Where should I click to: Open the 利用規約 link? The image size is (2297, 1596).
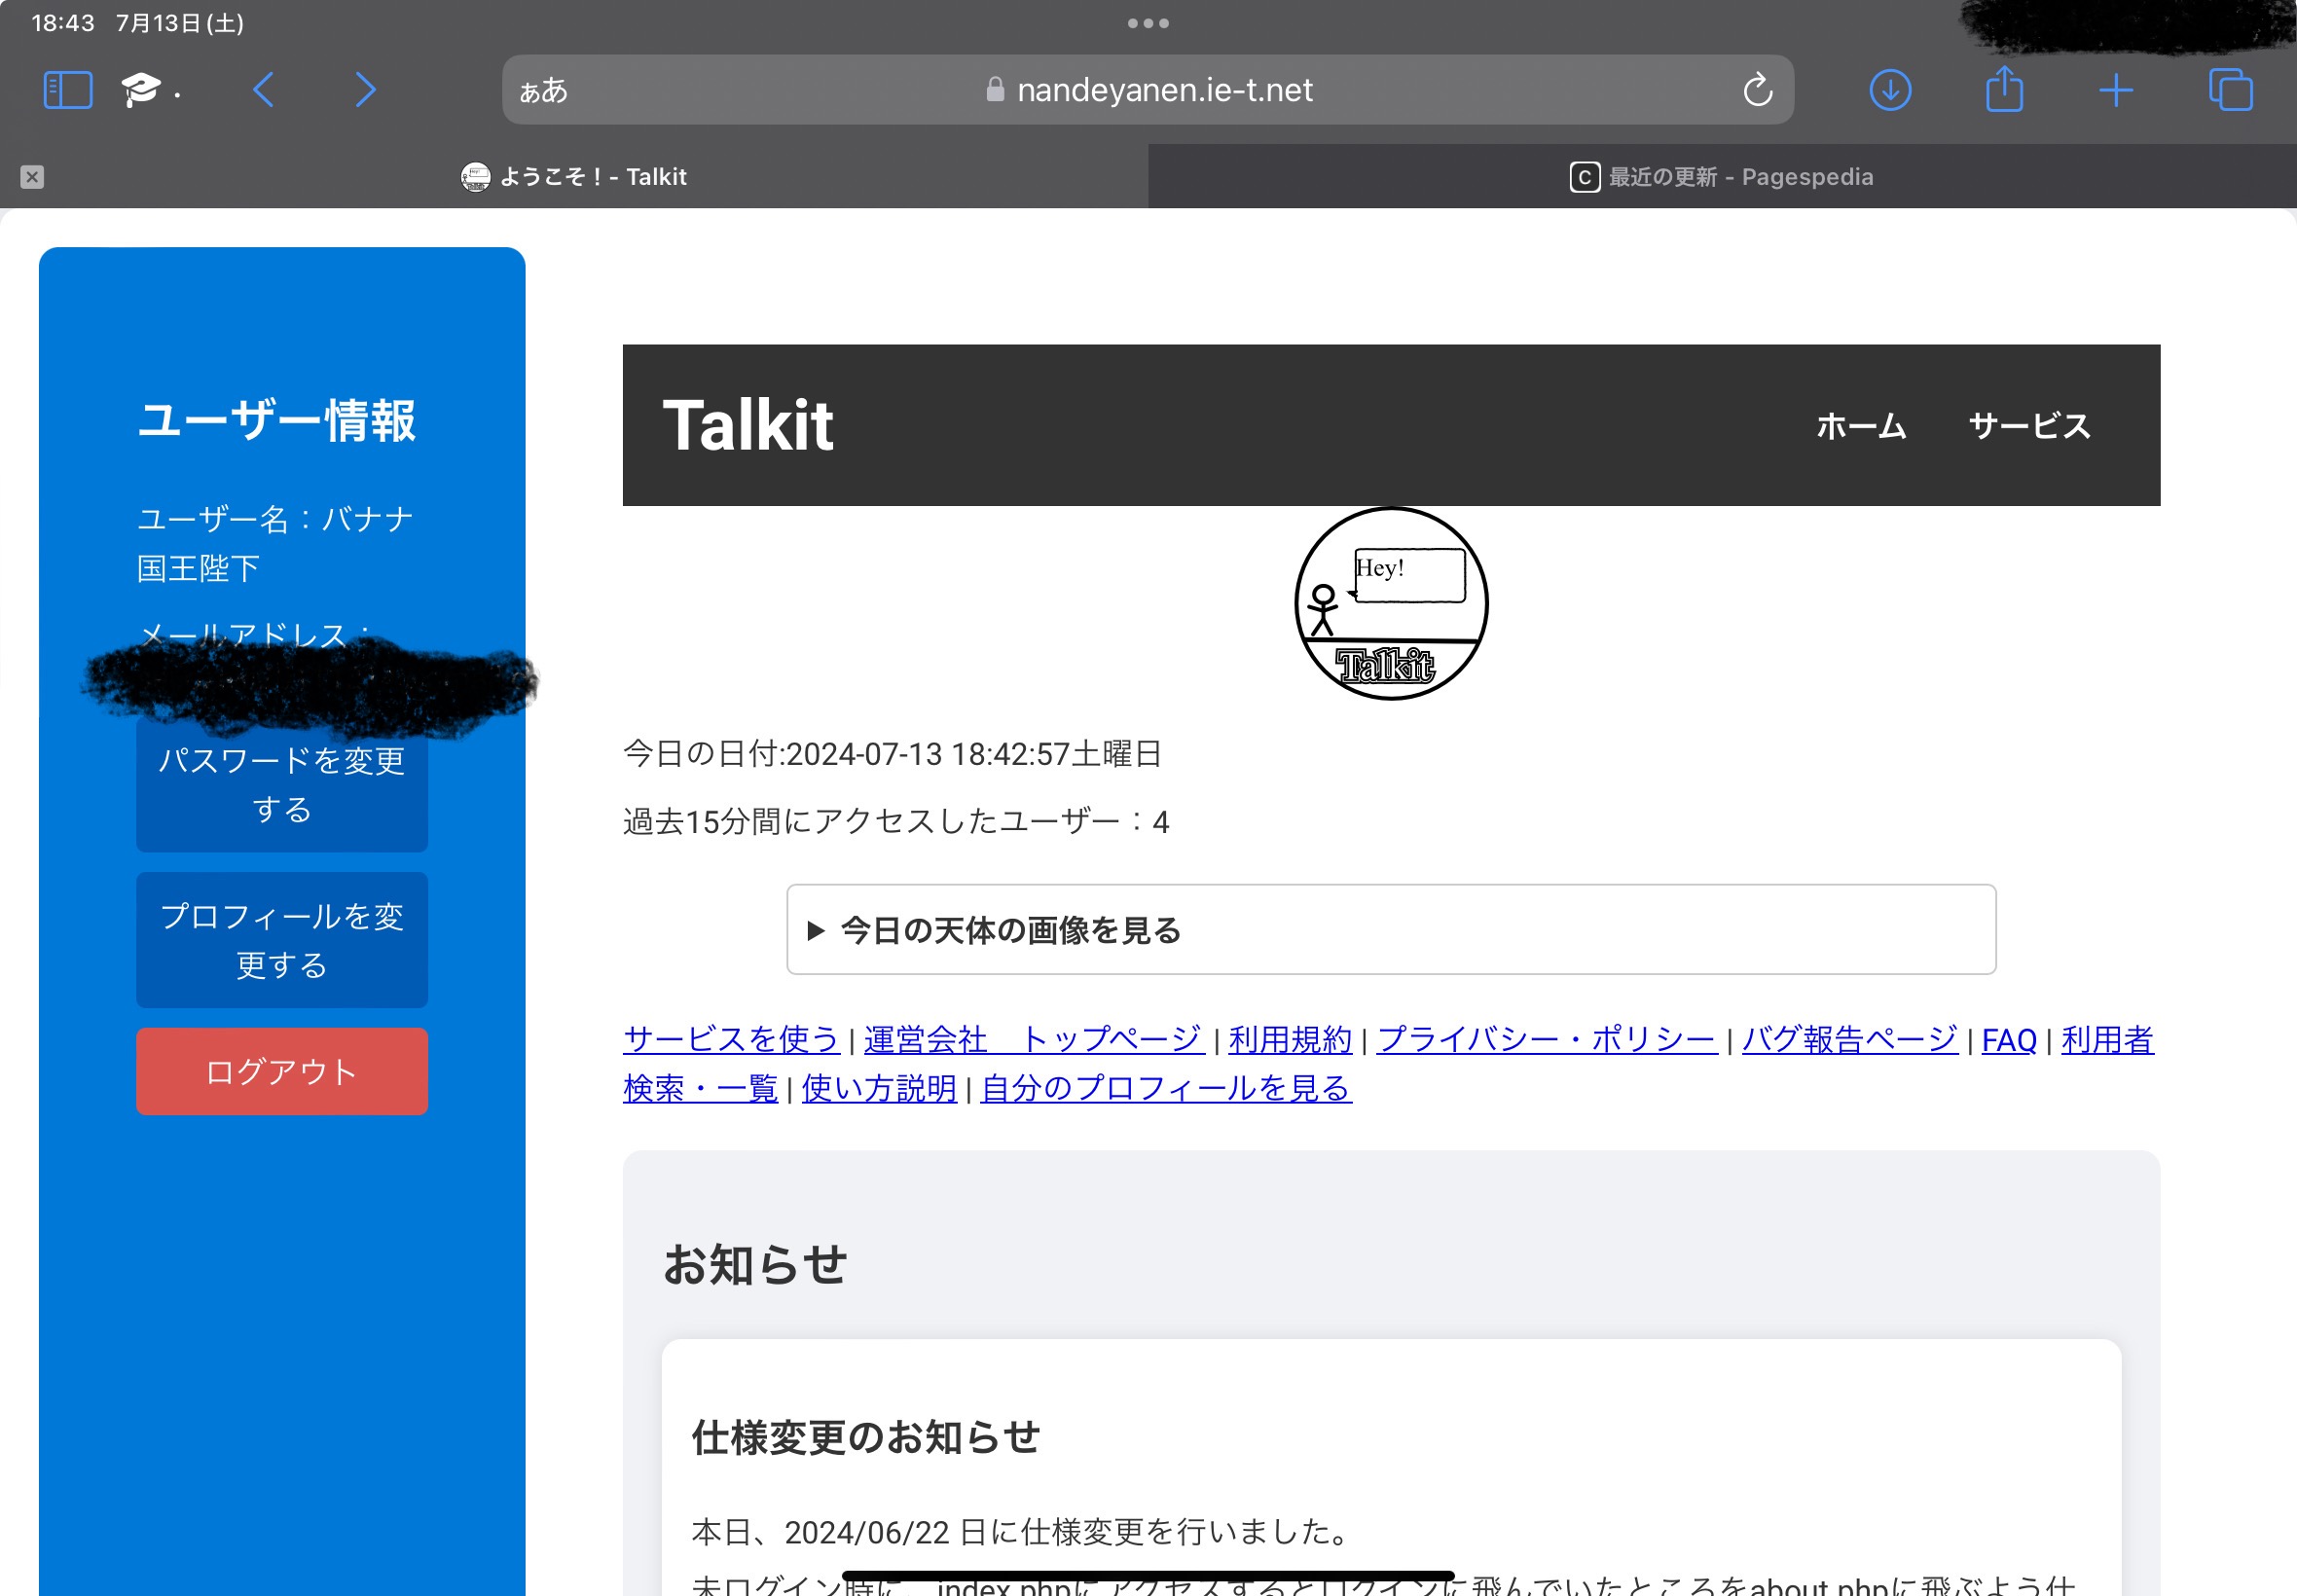[1290, 1039]
